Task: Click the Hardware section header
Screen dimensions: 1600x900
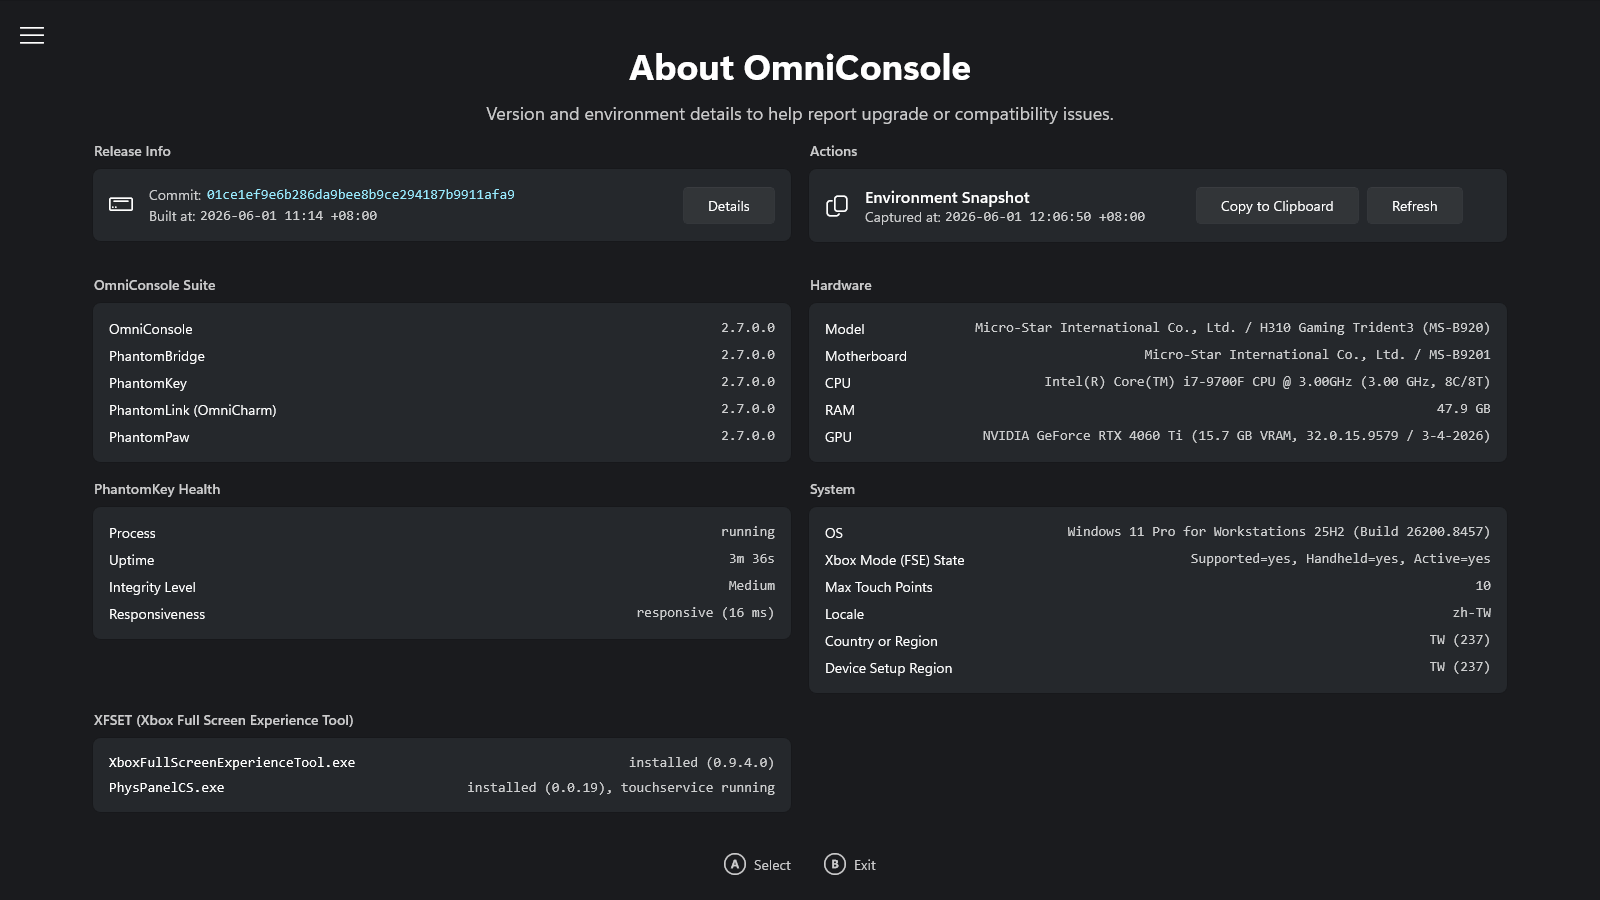Action: coord(841,285)
